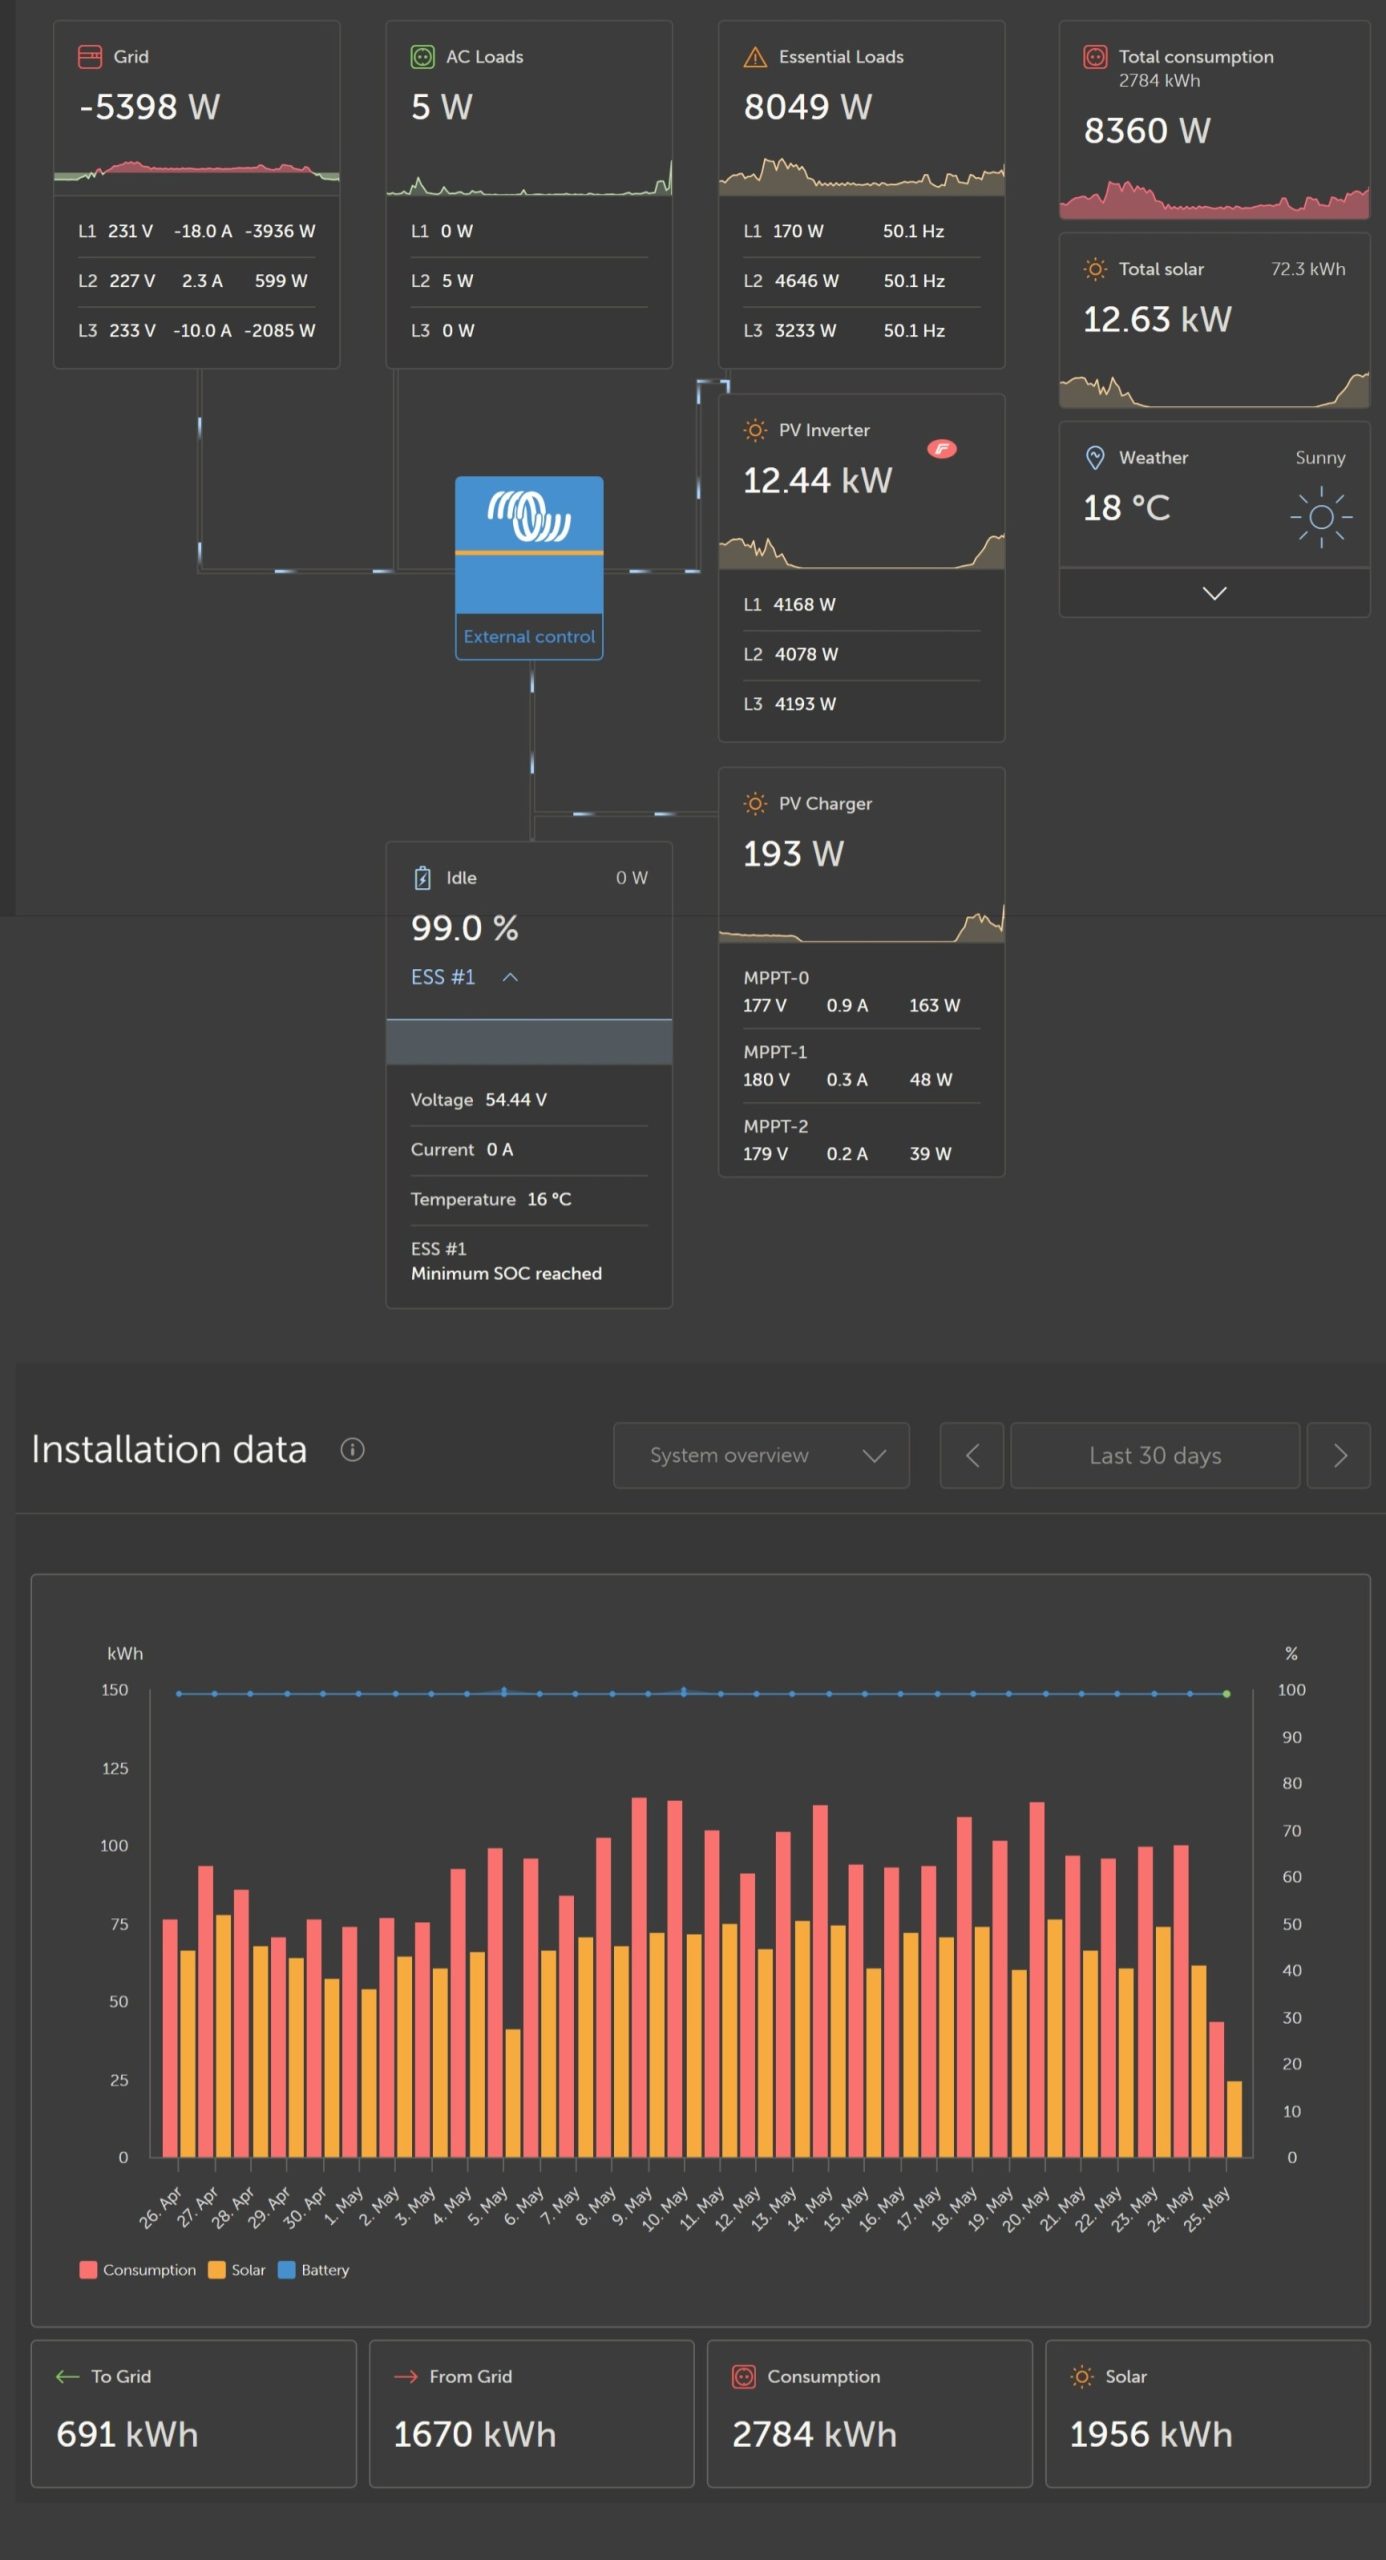Image resolution: width=1386 pixels, height=2560 pixels.
Task: Click the Voltage 54.44 V row
Action: point(529,1100)
